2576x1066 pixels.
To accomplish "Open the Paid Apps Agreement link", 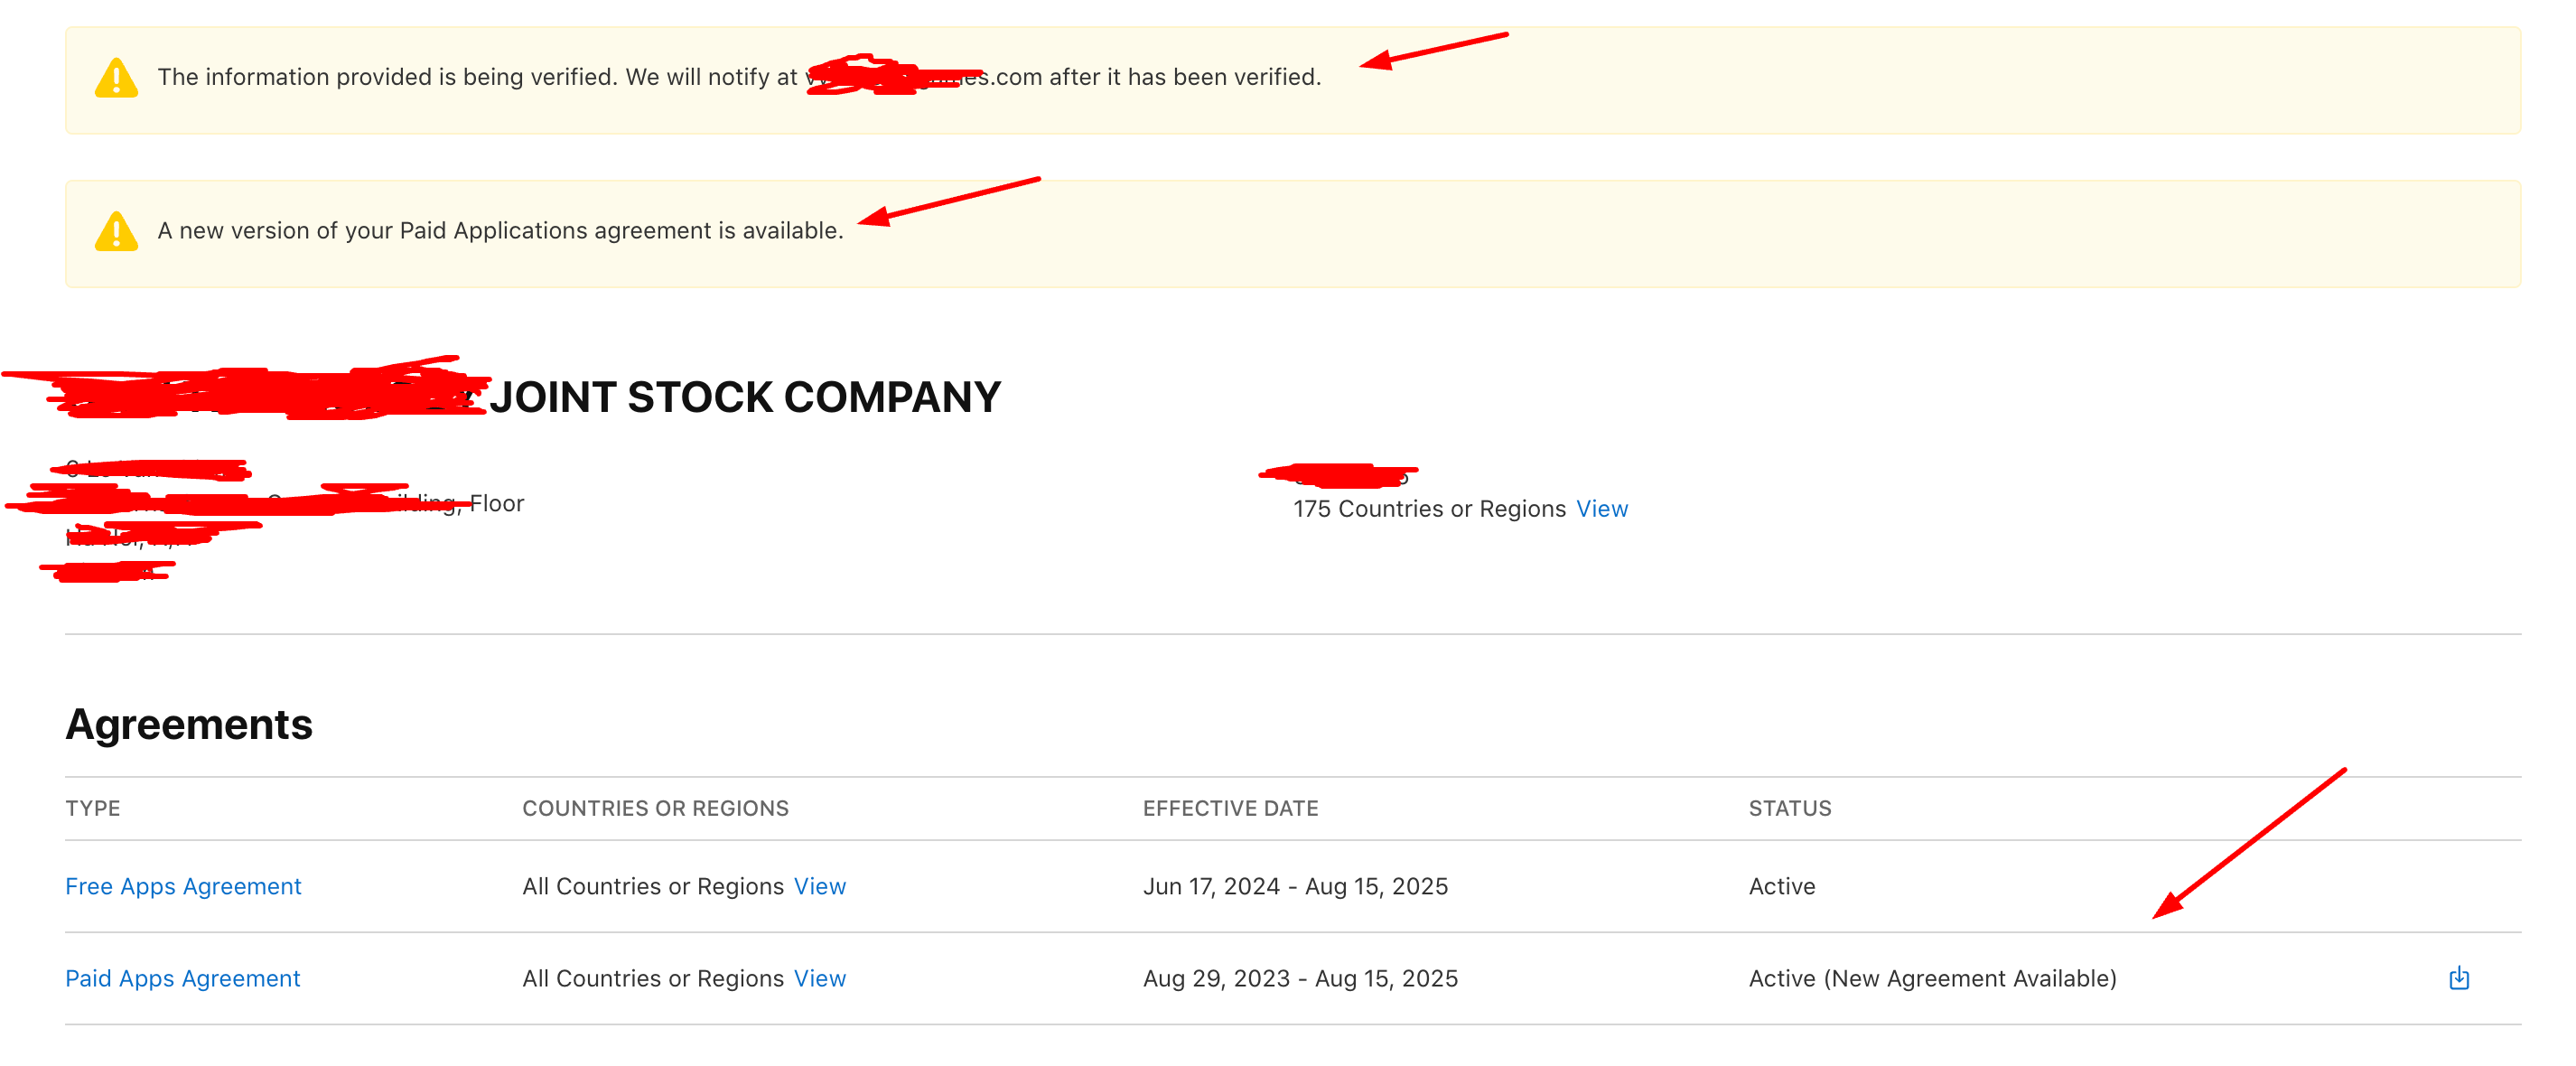I will [183, 978].
